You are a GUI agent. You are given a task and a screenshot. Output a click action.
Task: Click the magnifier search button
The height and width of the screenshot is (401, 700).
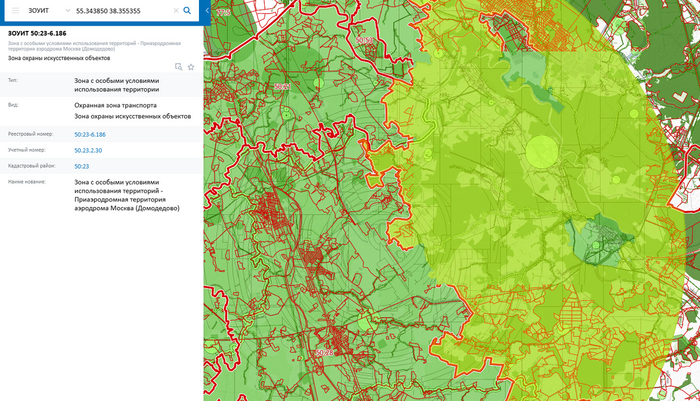[x=187, y=10]
